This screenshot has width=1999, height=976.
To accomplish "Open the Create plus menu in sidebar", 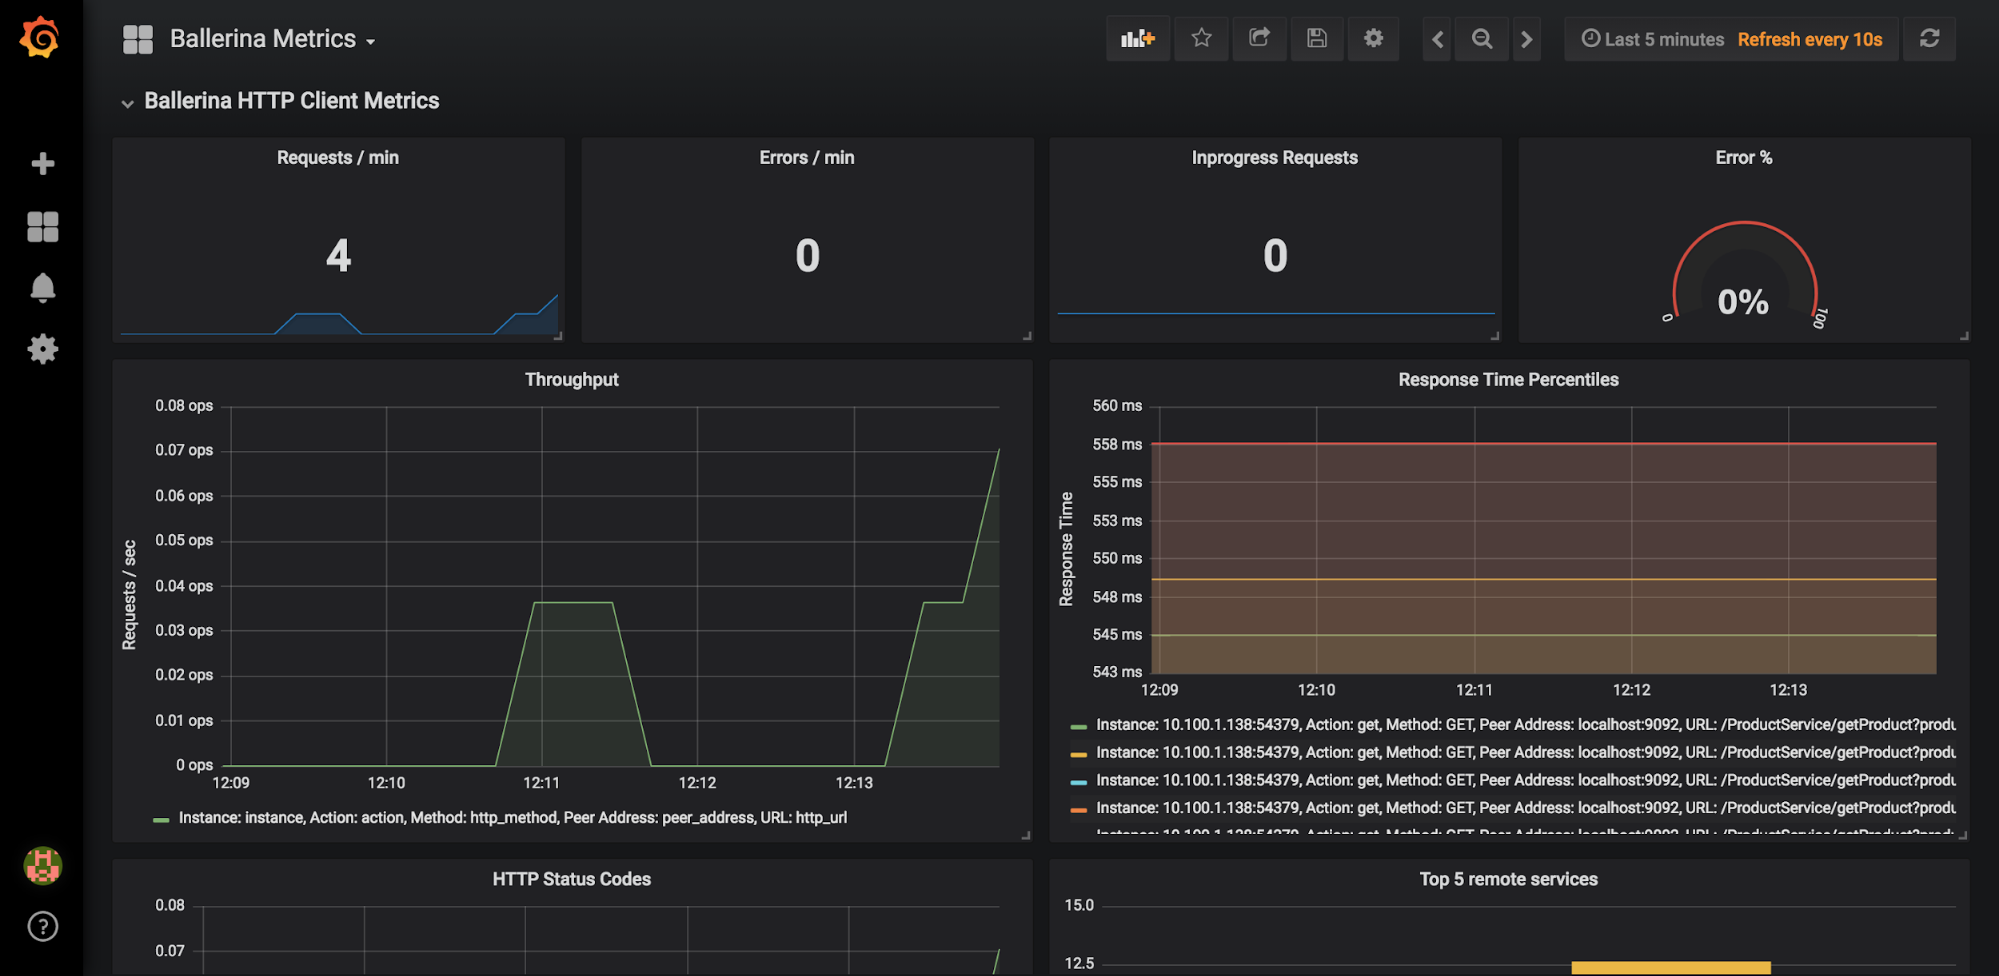I will tap(42, 164).
